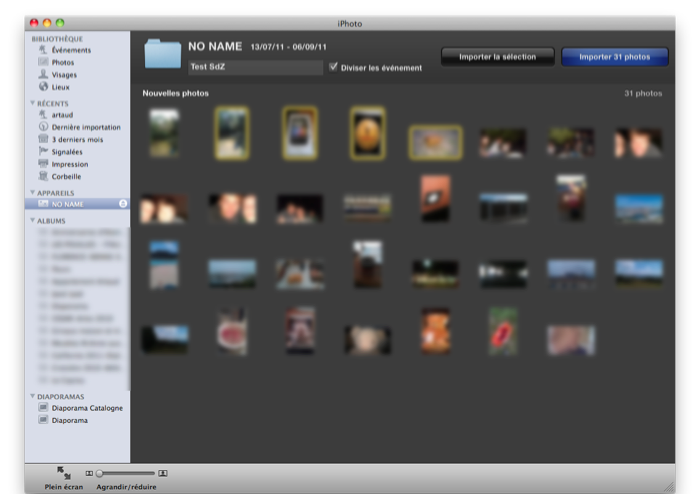The width and height of the screenshot is (700, 494).
Task: Click the NO NAME folder icon
Action: (x=163, y=54)
